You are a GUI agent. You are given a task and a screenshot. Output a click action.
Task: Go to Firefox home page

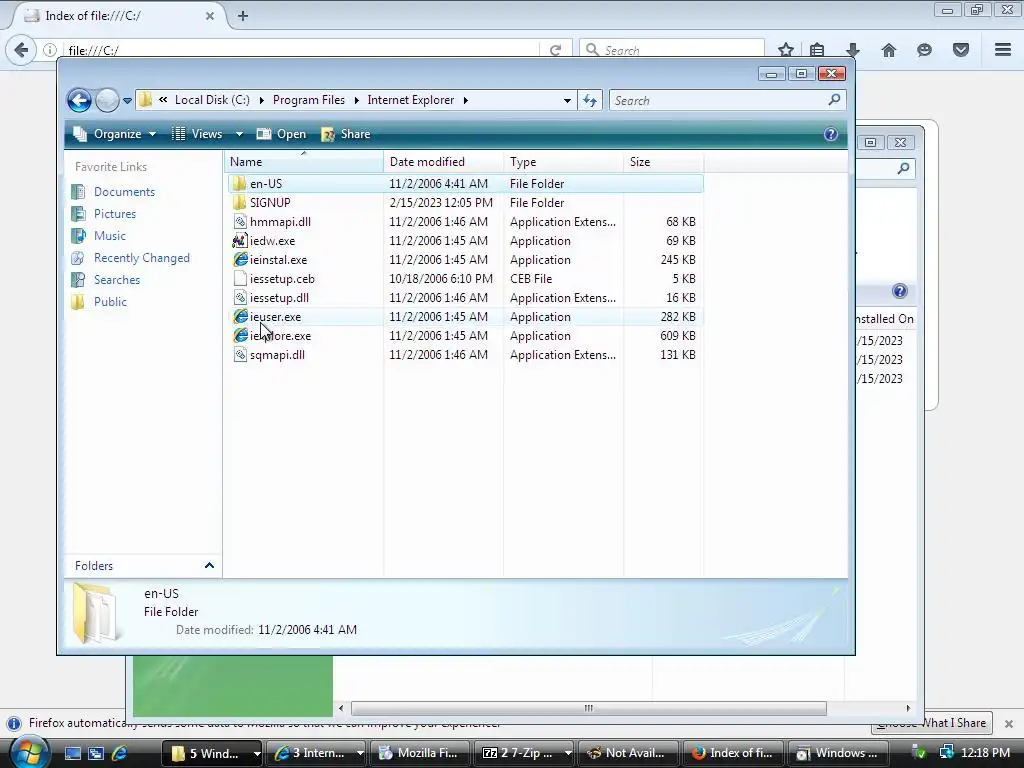[x=888, y=50]
